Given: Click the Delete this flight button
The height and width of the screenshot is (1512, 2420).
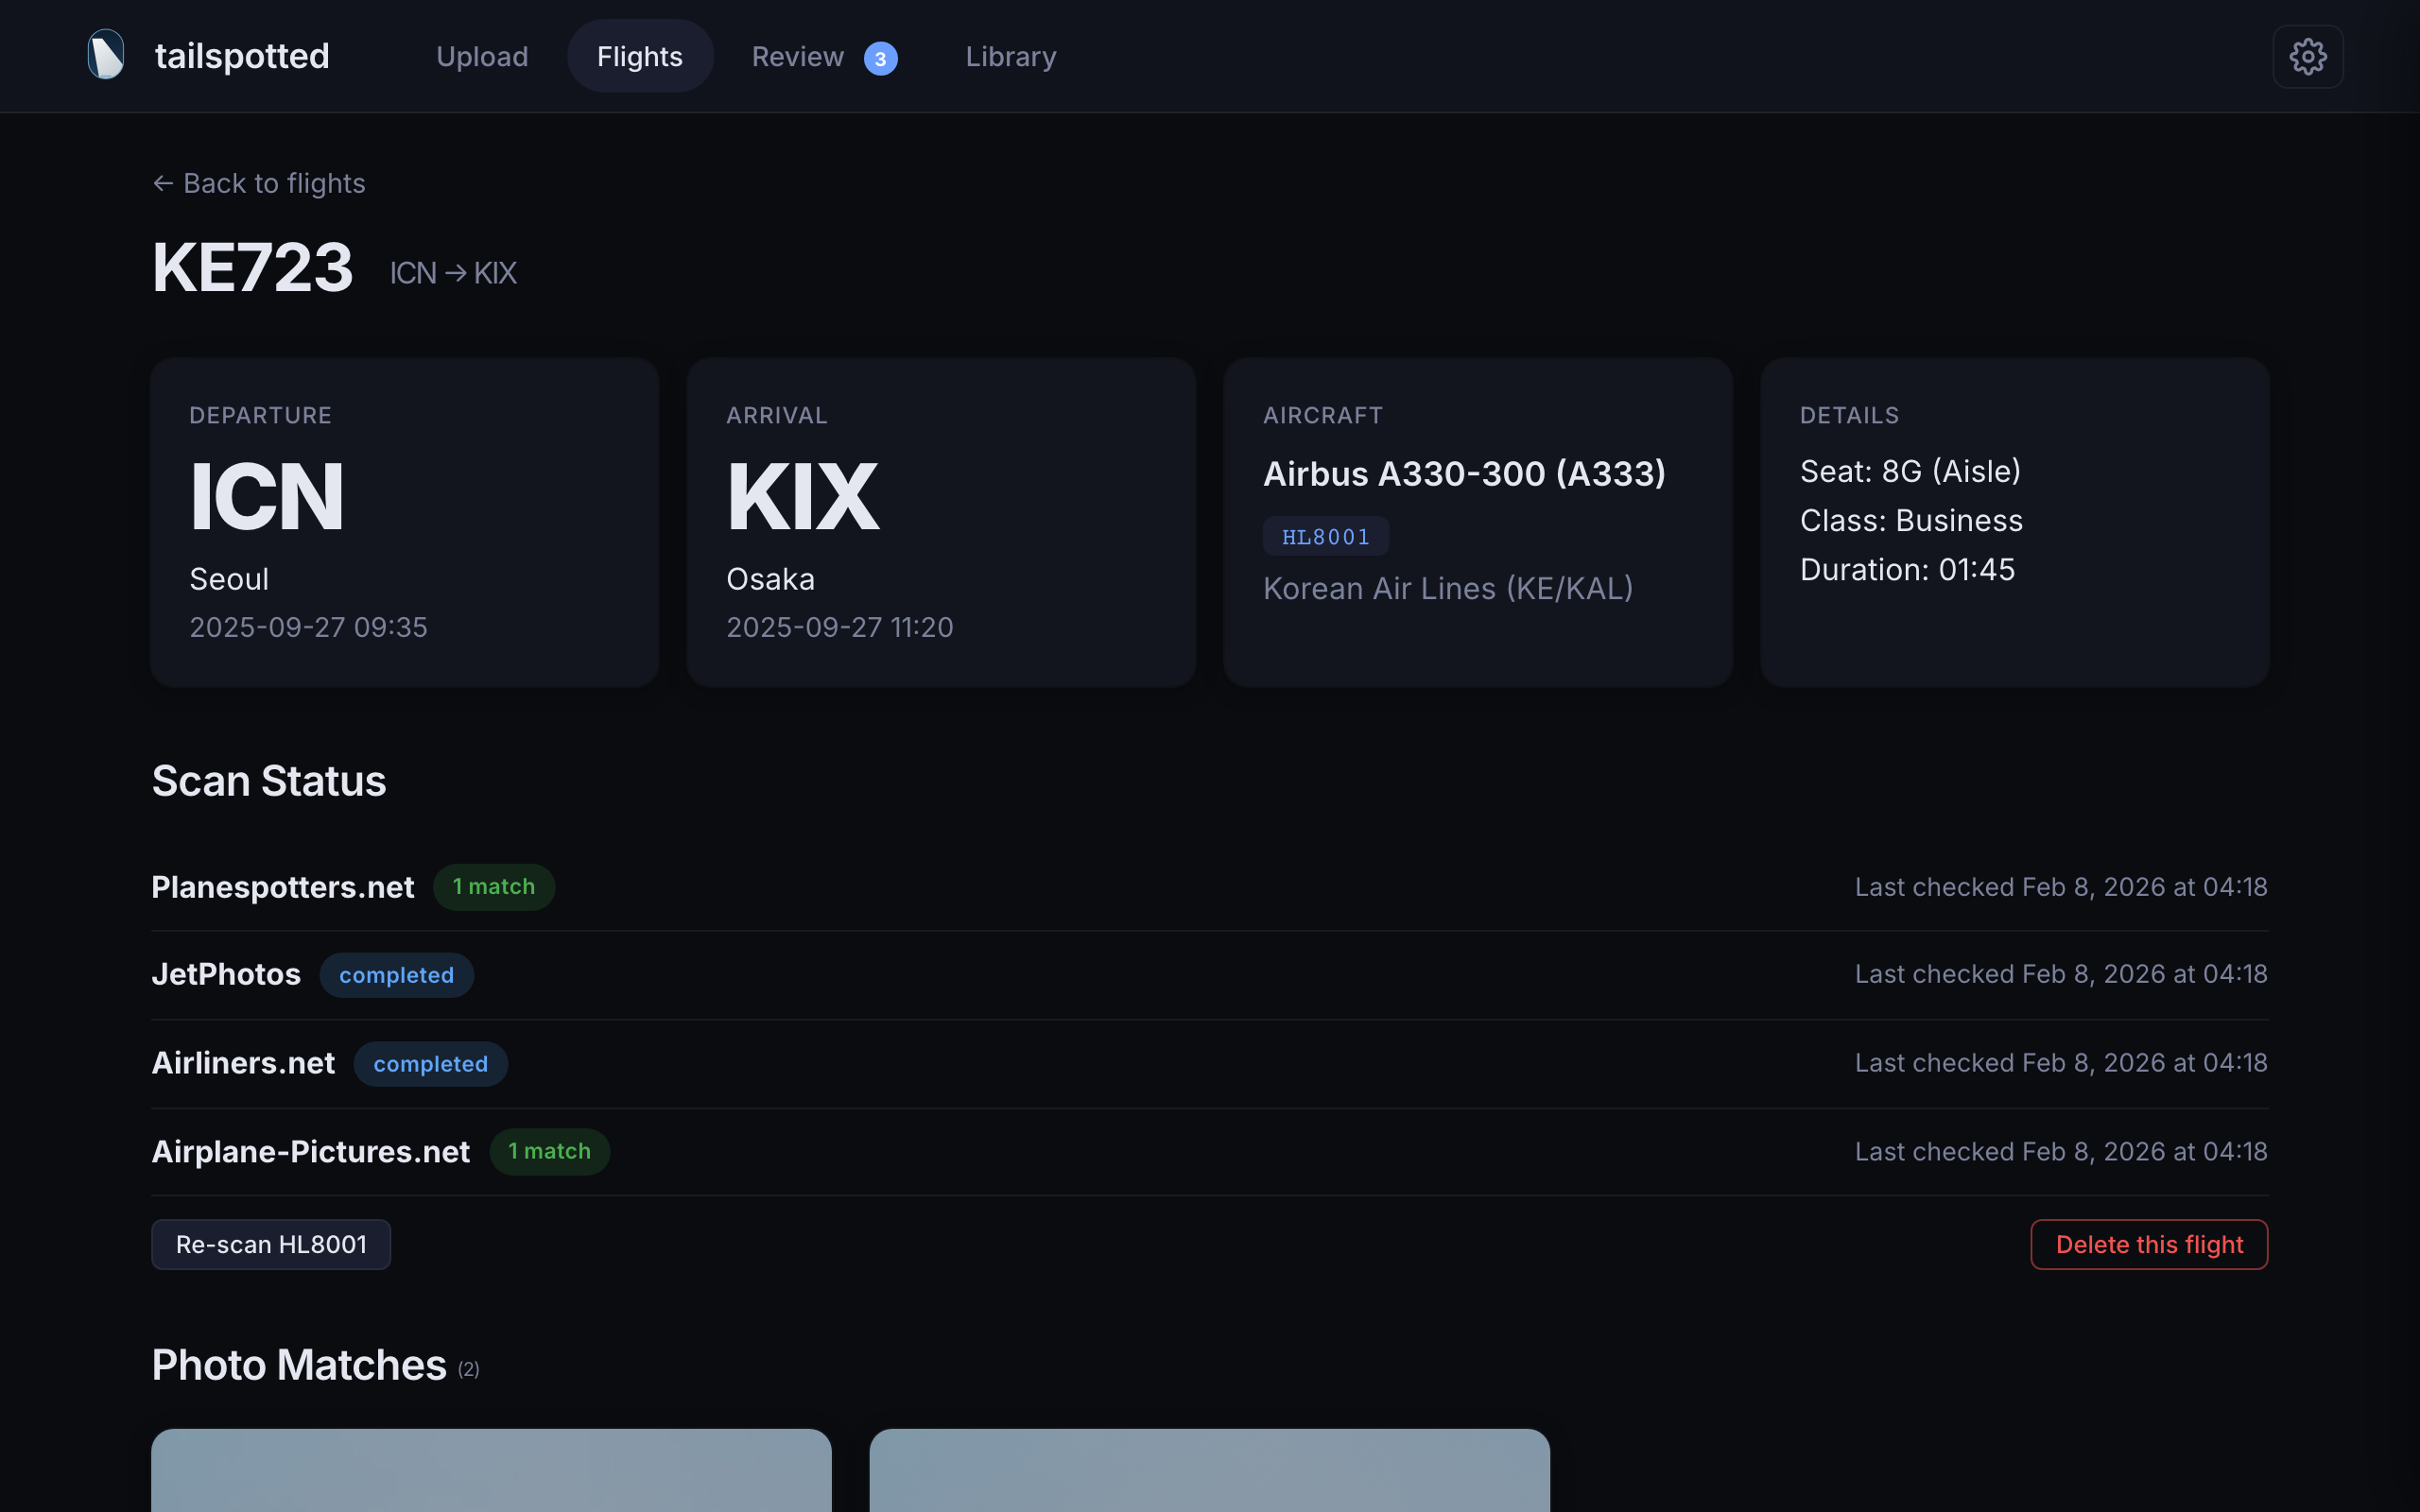Looking at the screenshot, I should pyautogui.click(x=2148, y=1244).
